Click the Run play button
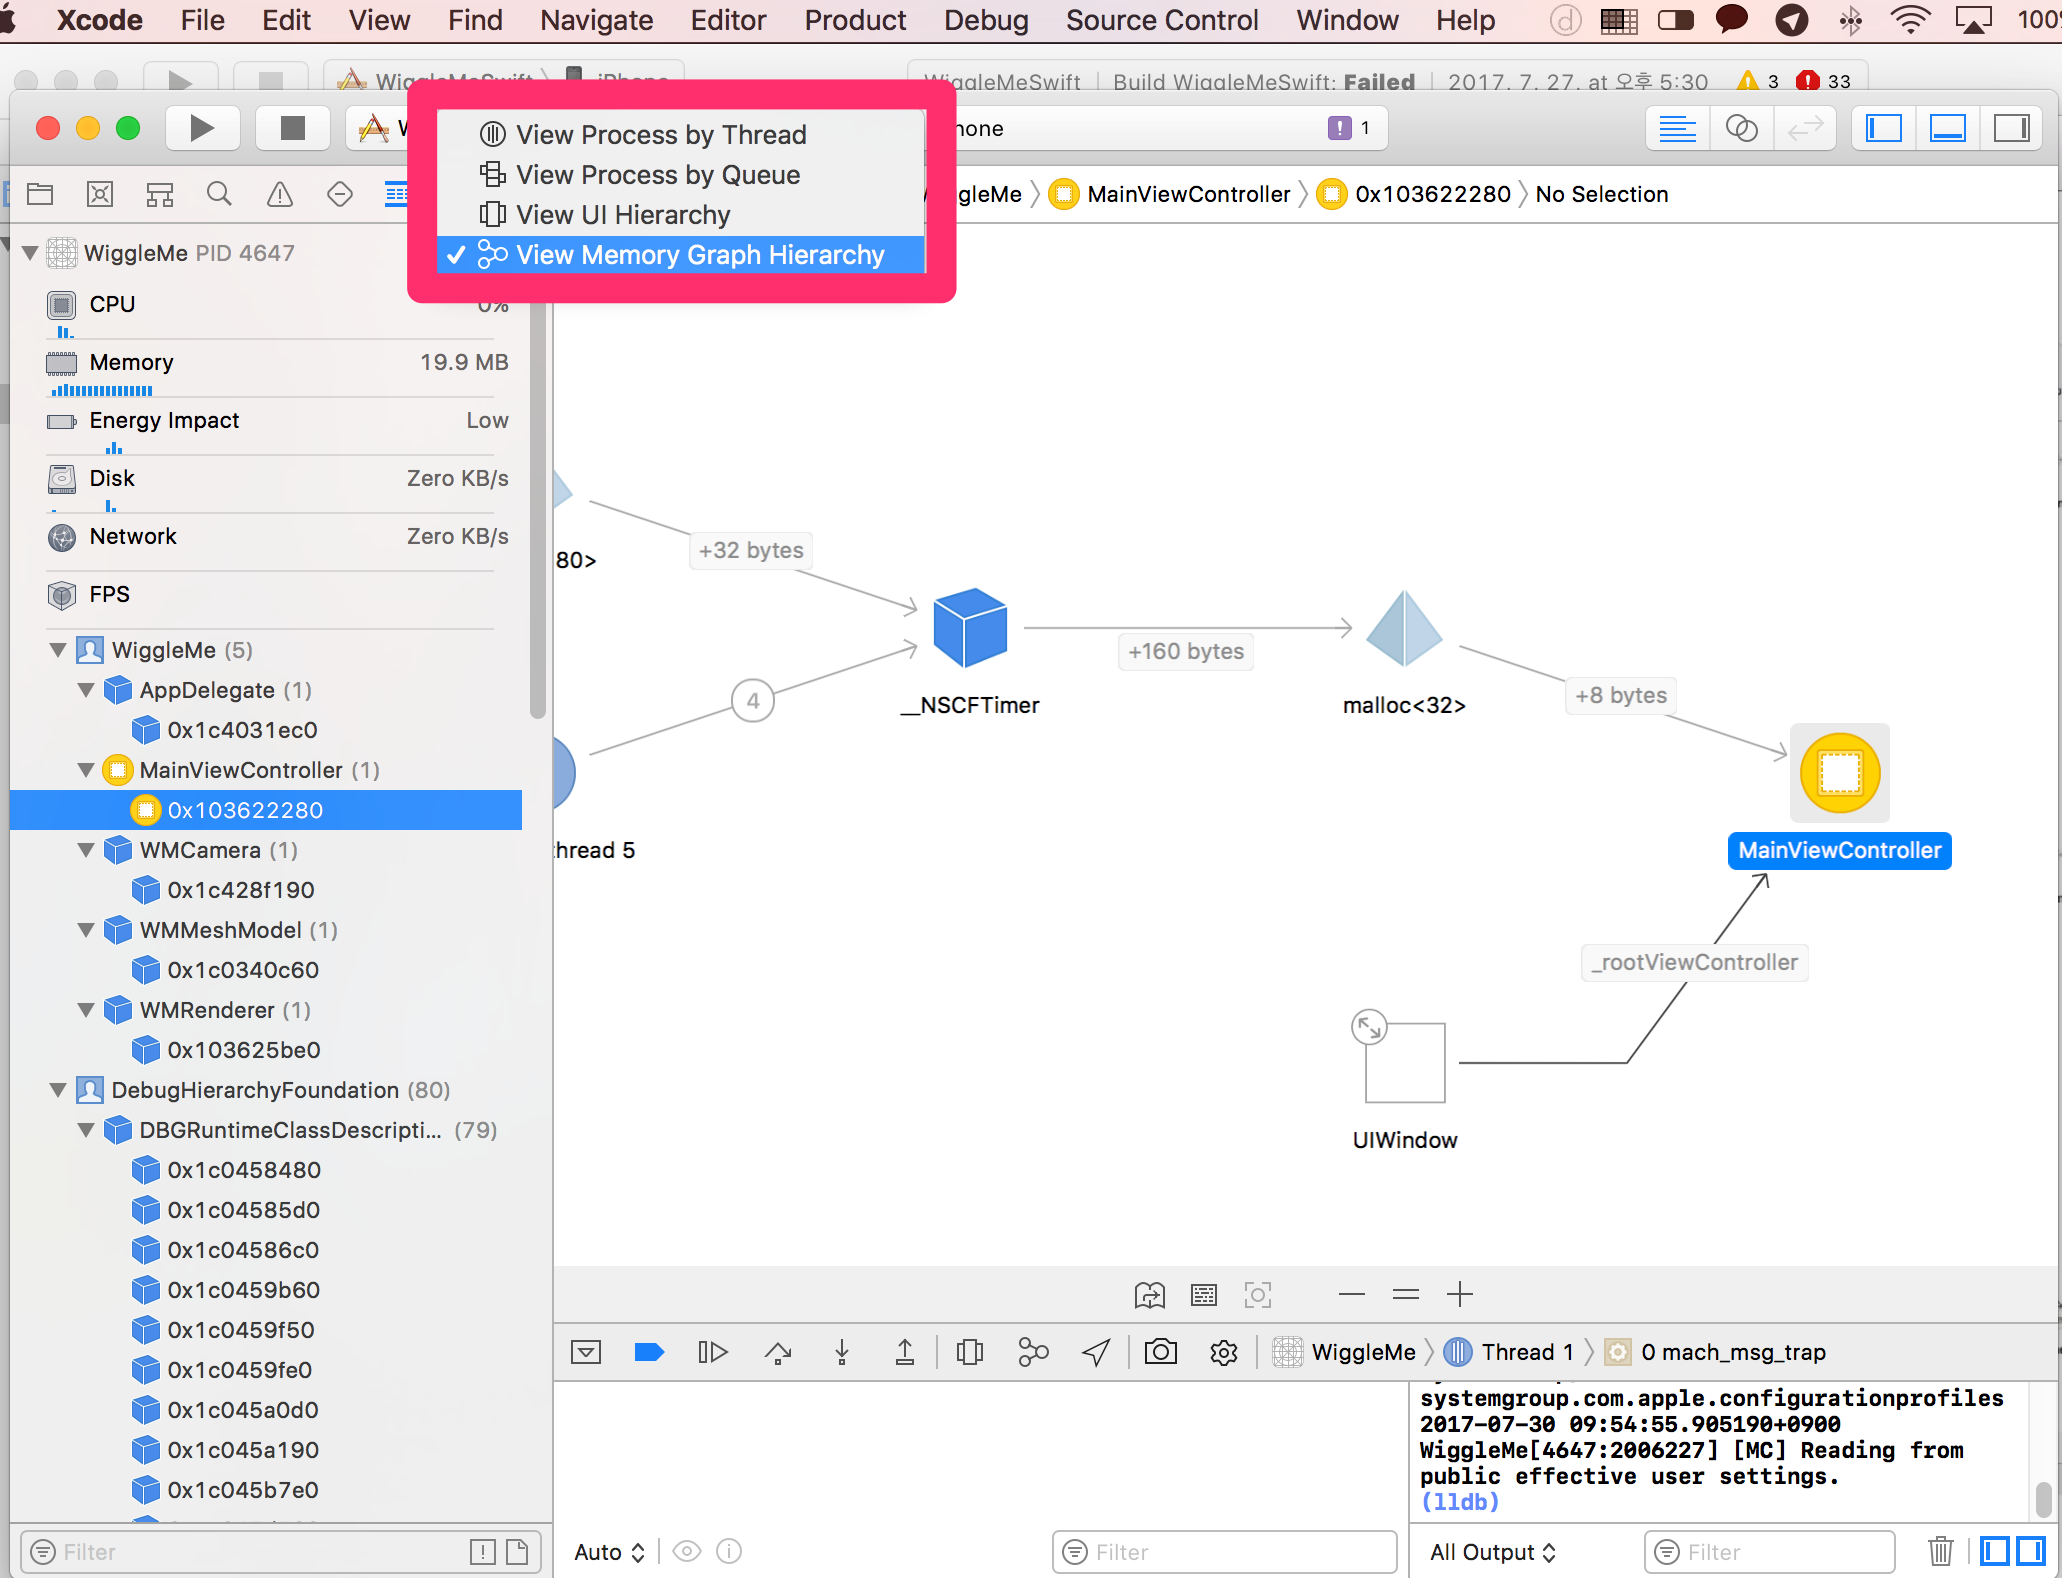The width and height of the screenshot is (2062, 1578). click(202, 128)
